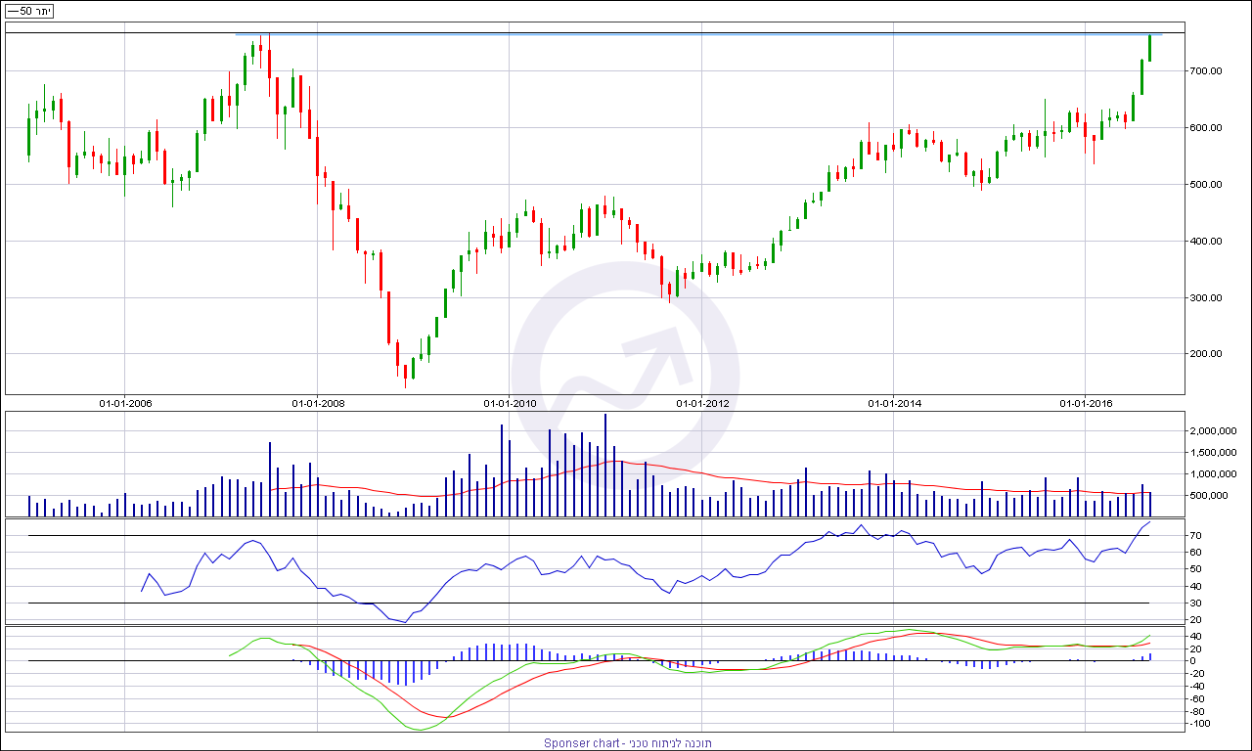Click the tallest volume bar

click(605, 464)
